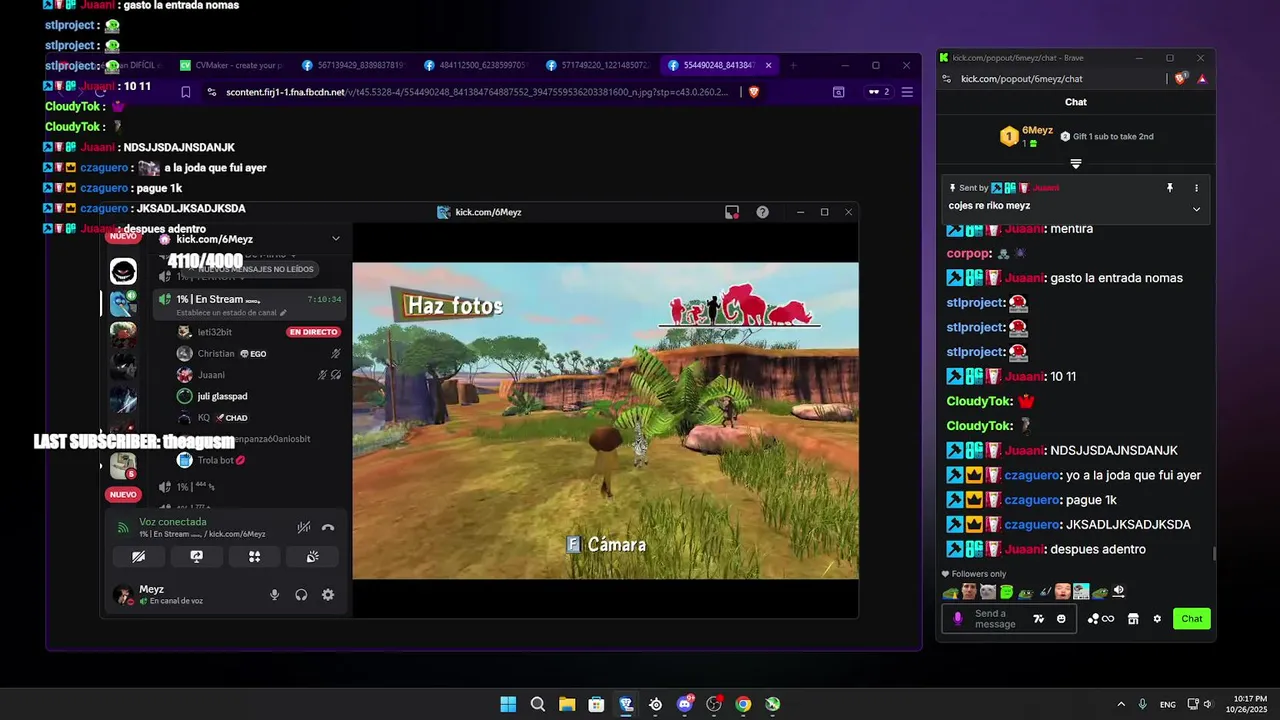Open Google Chrome from the taskbar
This screenshot has height=720, width=1280.
[x=743, y=704]
